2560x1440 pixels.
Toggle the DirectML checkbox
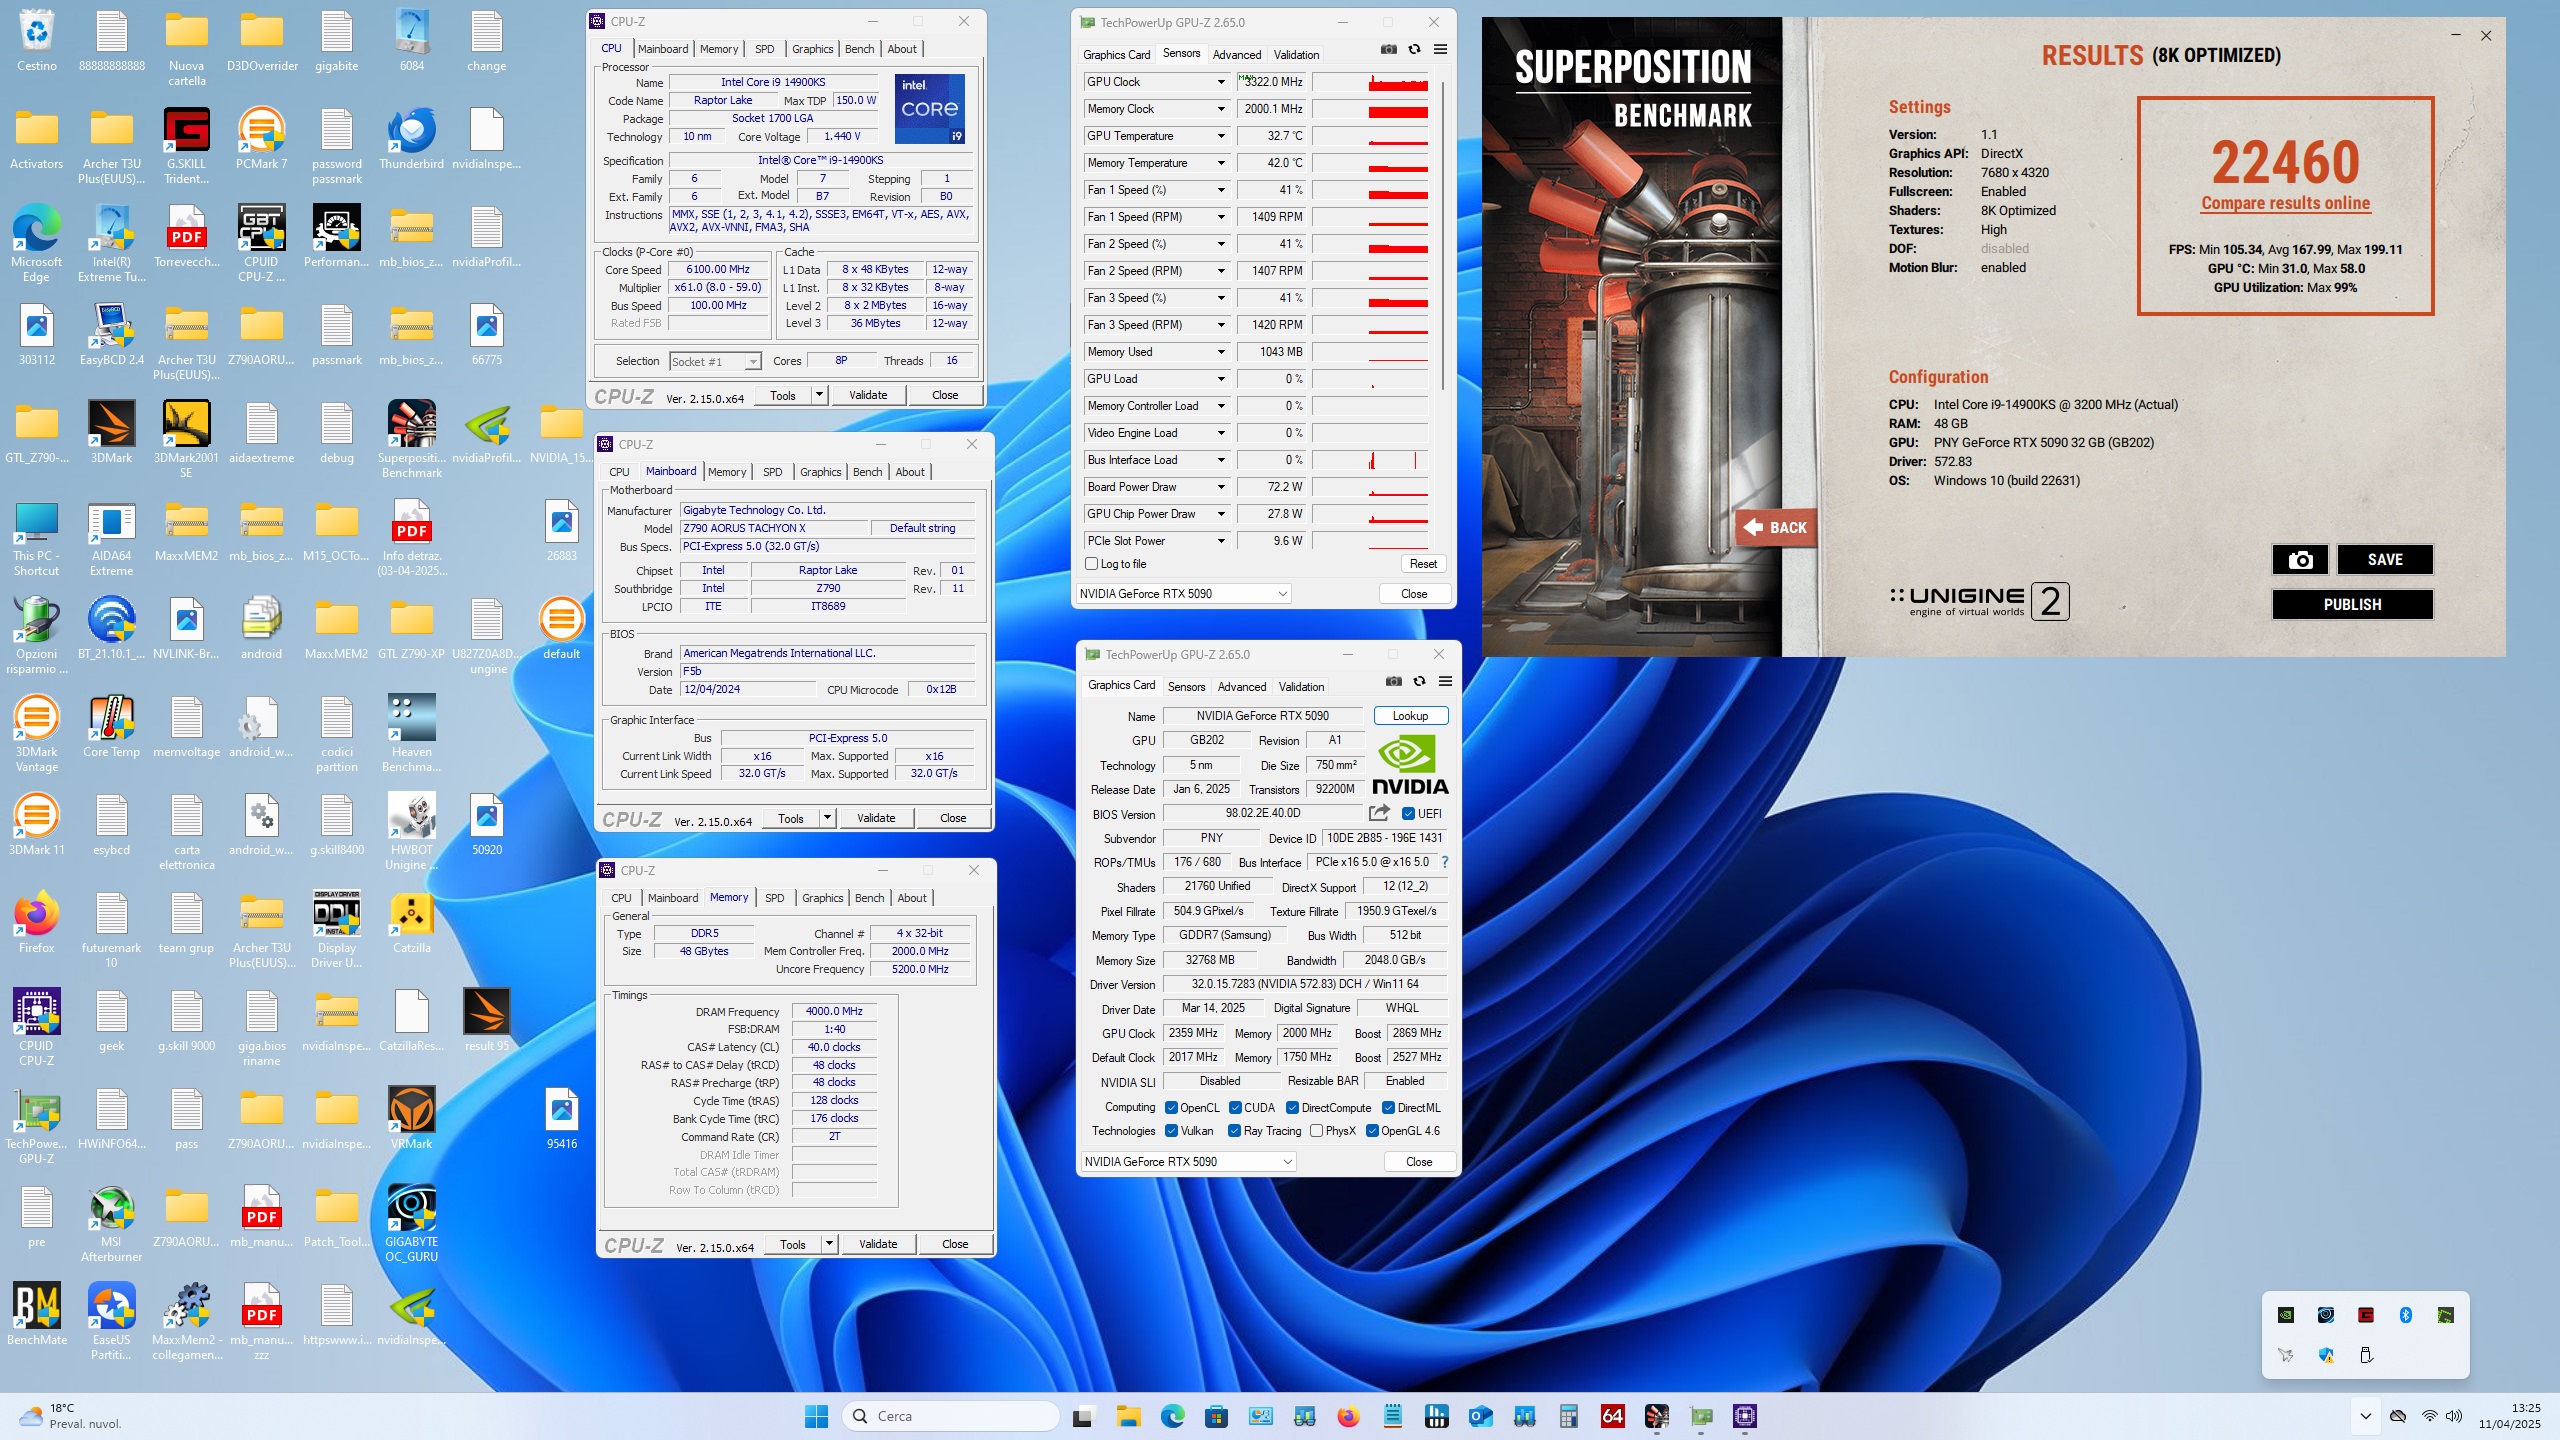click(1388, 1108)
